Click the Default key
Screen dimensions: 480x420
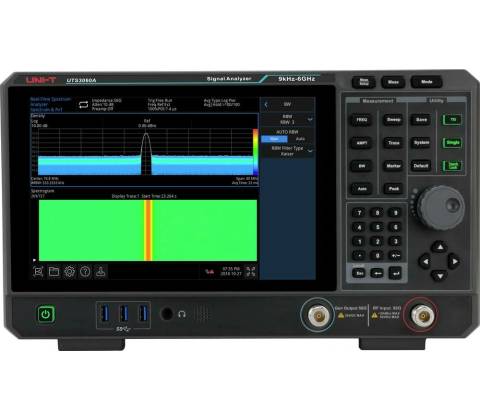[421, 166]
